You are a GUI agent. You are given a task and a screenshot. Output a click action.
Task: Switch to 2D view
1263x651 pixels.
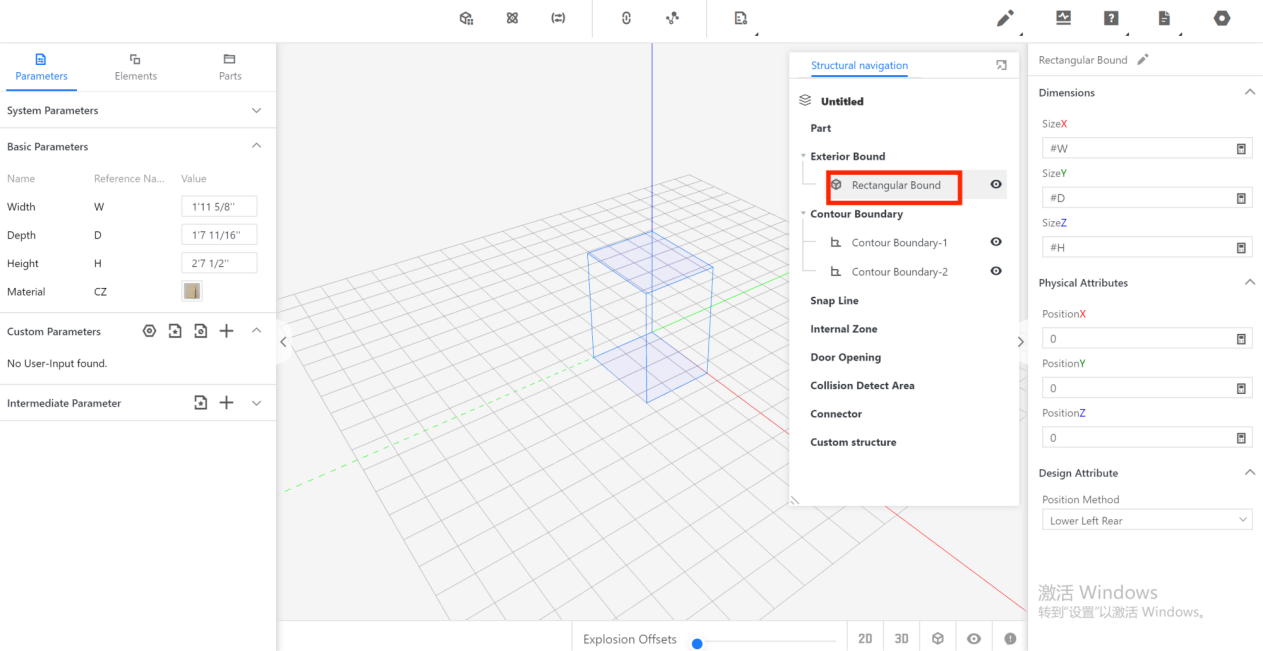coord(865,639)
